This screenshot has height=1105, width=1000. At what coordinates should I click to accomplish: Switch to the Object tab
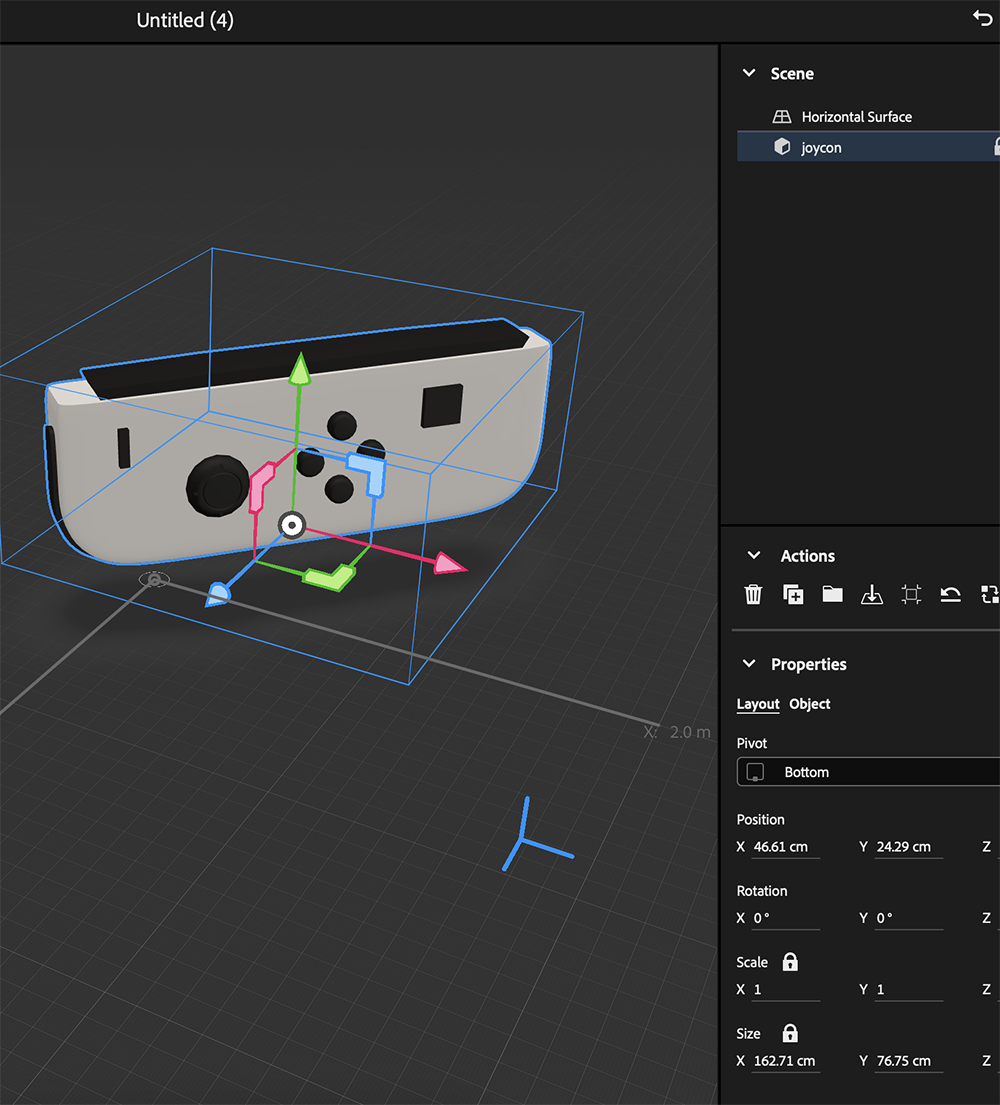tap(809, 704)
